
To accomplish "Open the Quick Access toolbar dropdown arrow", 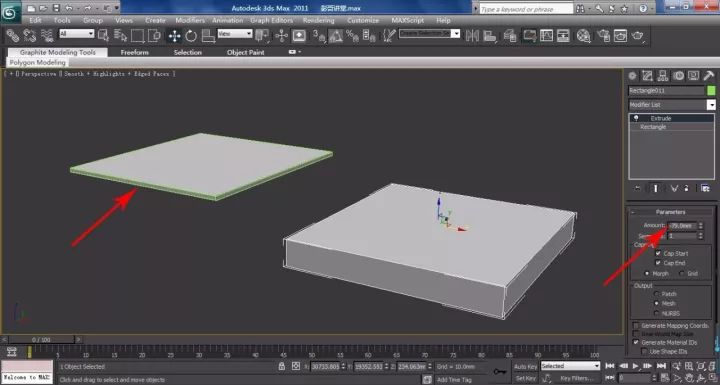I will pyautogui.click(x=117, y=8).
